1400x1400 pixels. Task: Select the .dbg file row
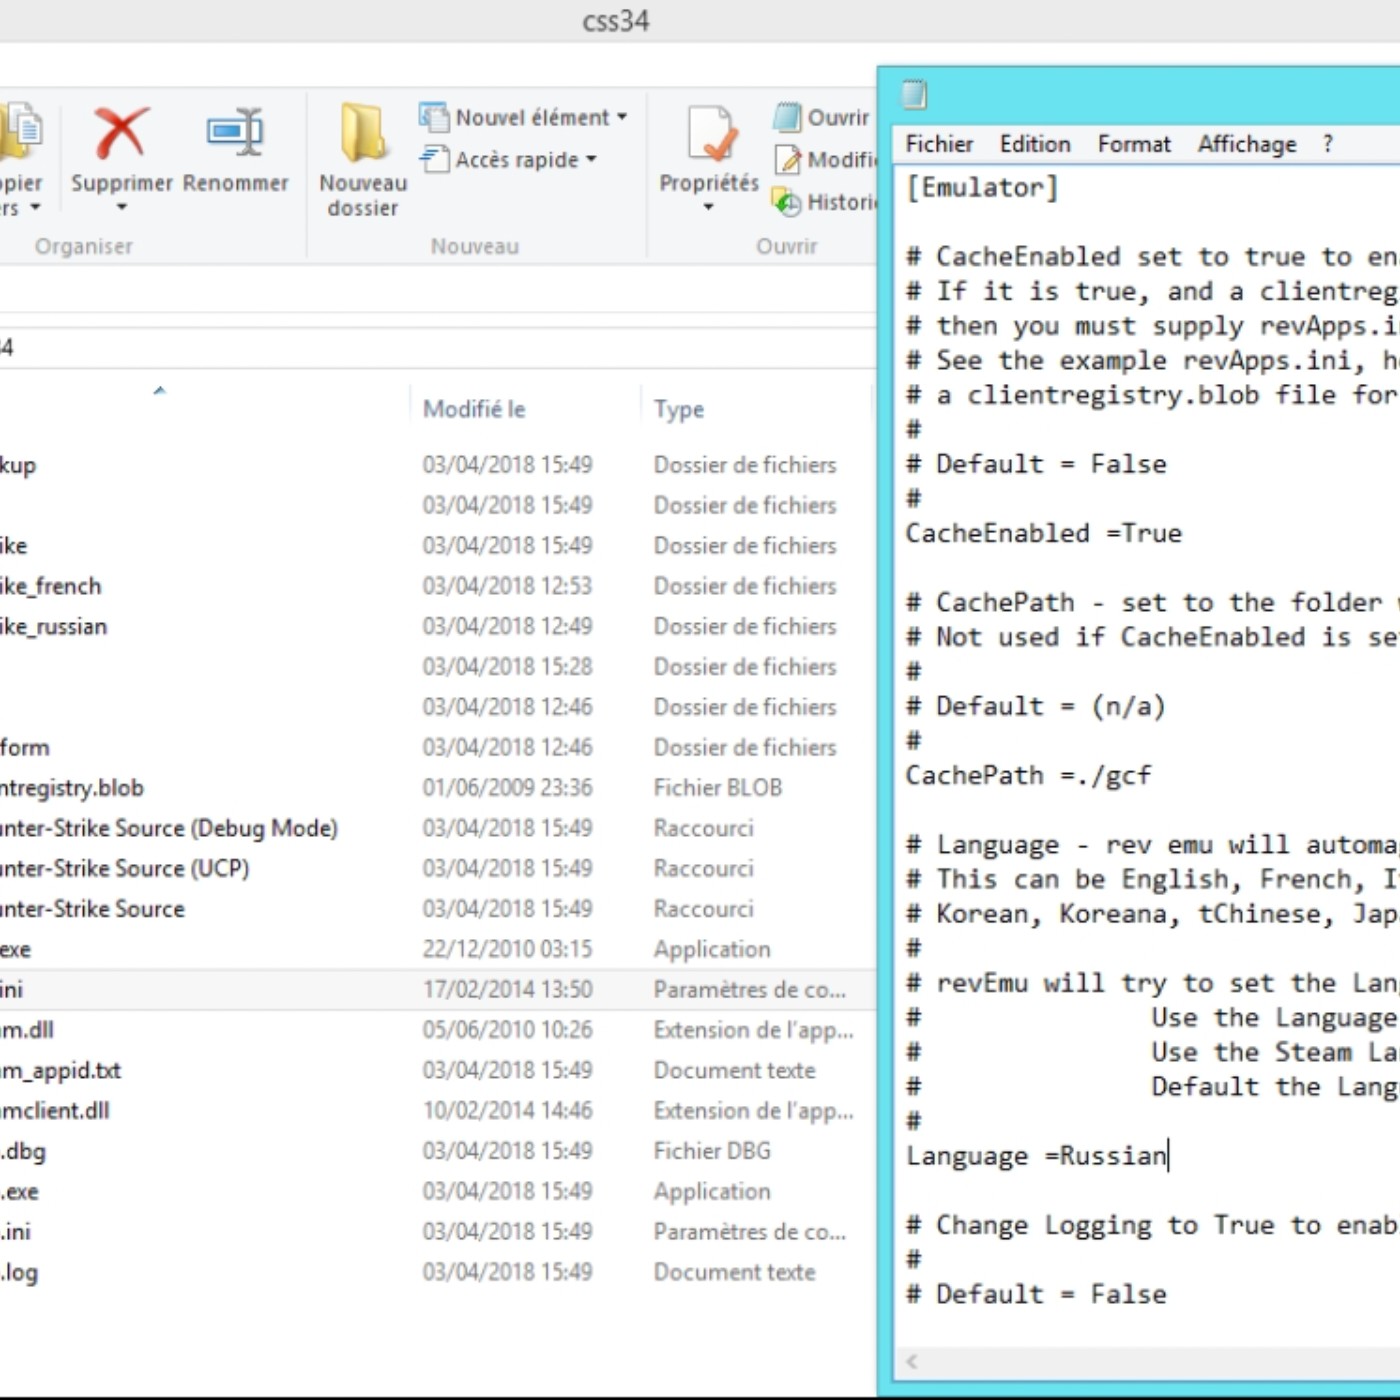click(x=436, y=1151)
